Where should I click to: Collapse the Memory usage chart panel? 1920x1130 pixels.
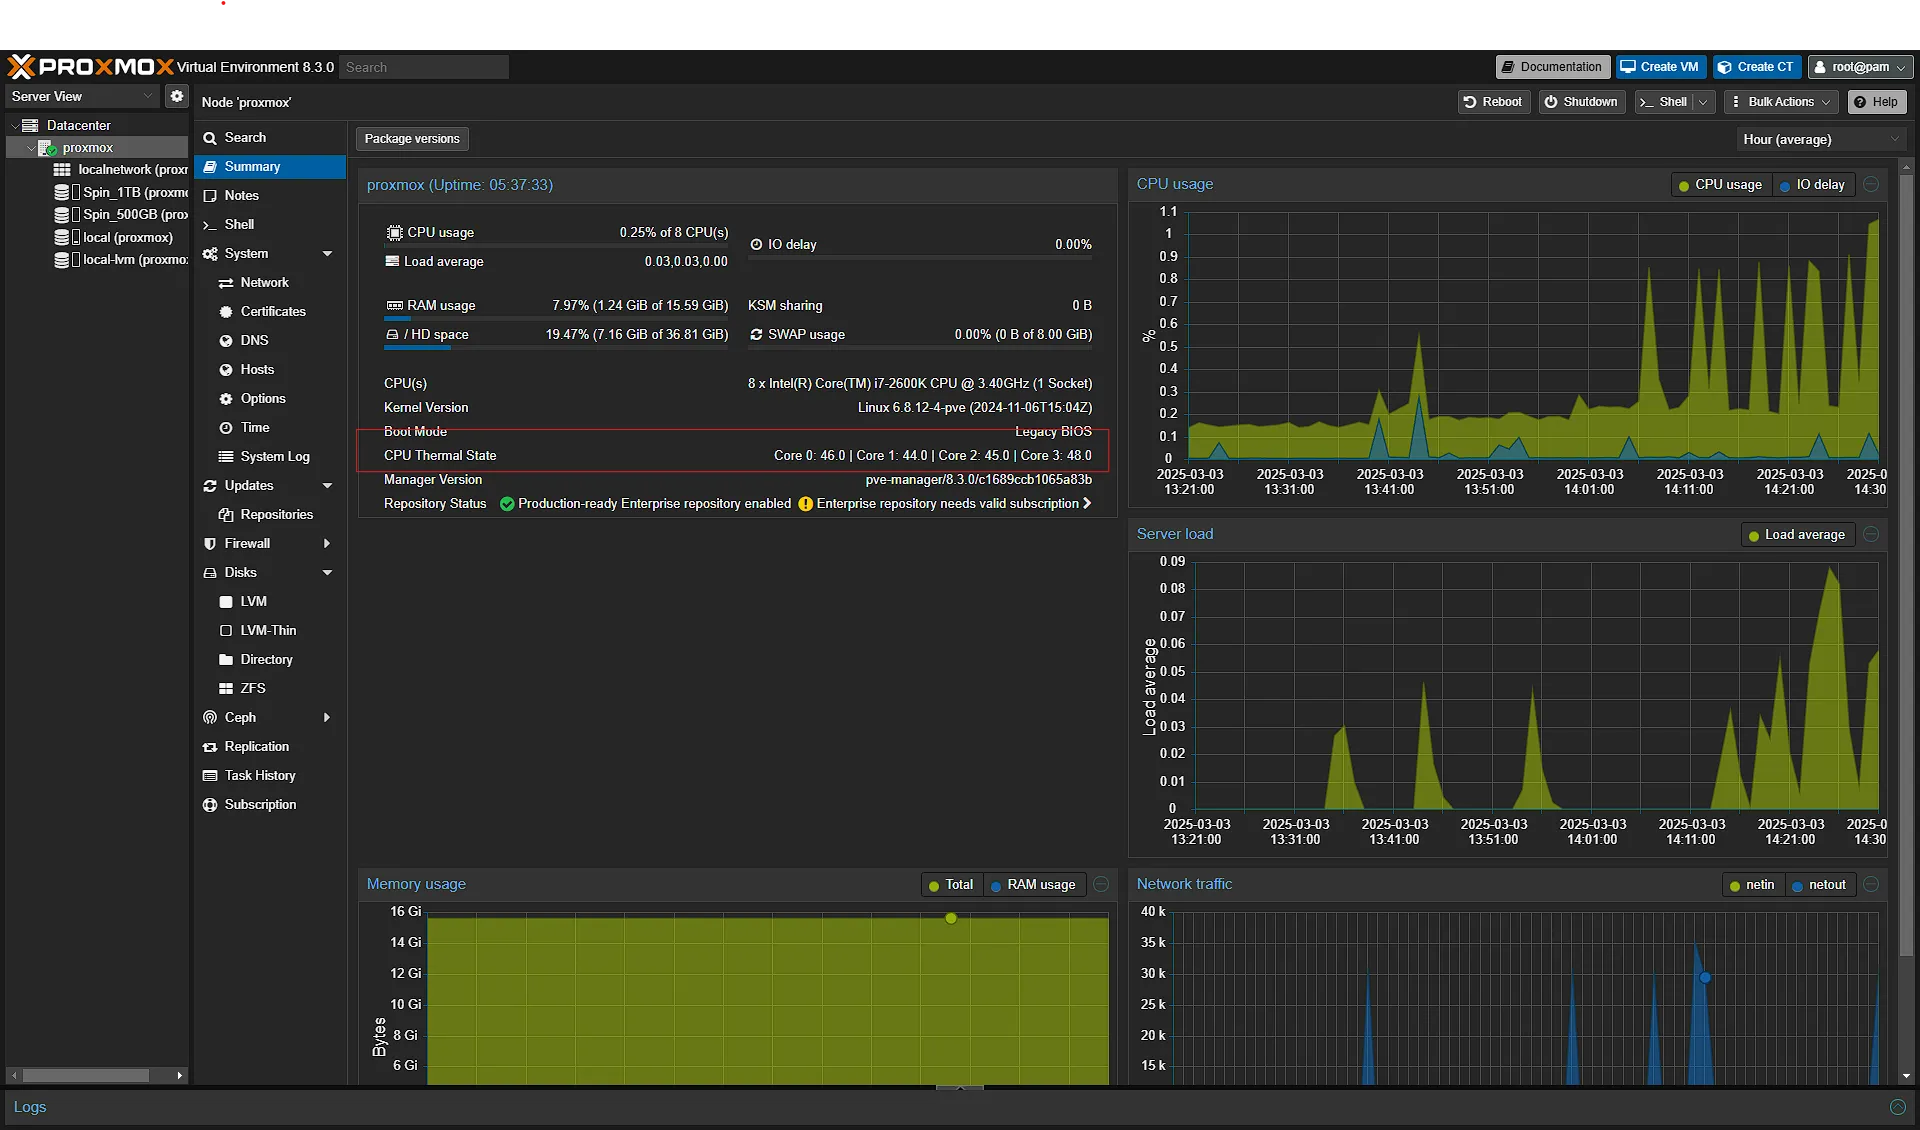[x=1101, y=885]
